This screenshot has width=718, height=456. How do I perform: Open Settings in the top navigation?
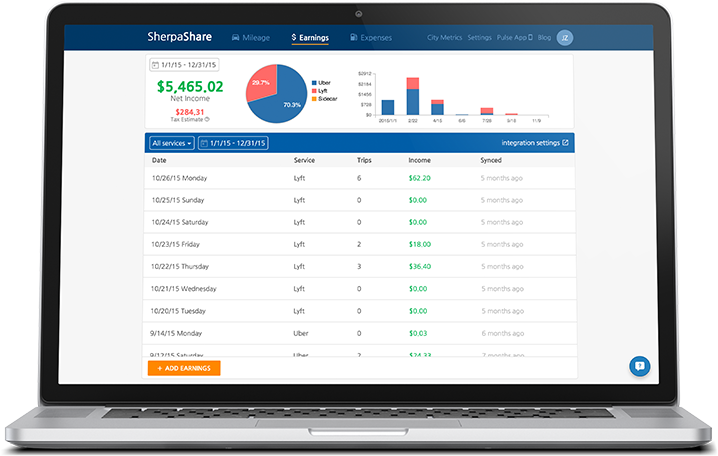pyautogui.click(x=480, y=38)
